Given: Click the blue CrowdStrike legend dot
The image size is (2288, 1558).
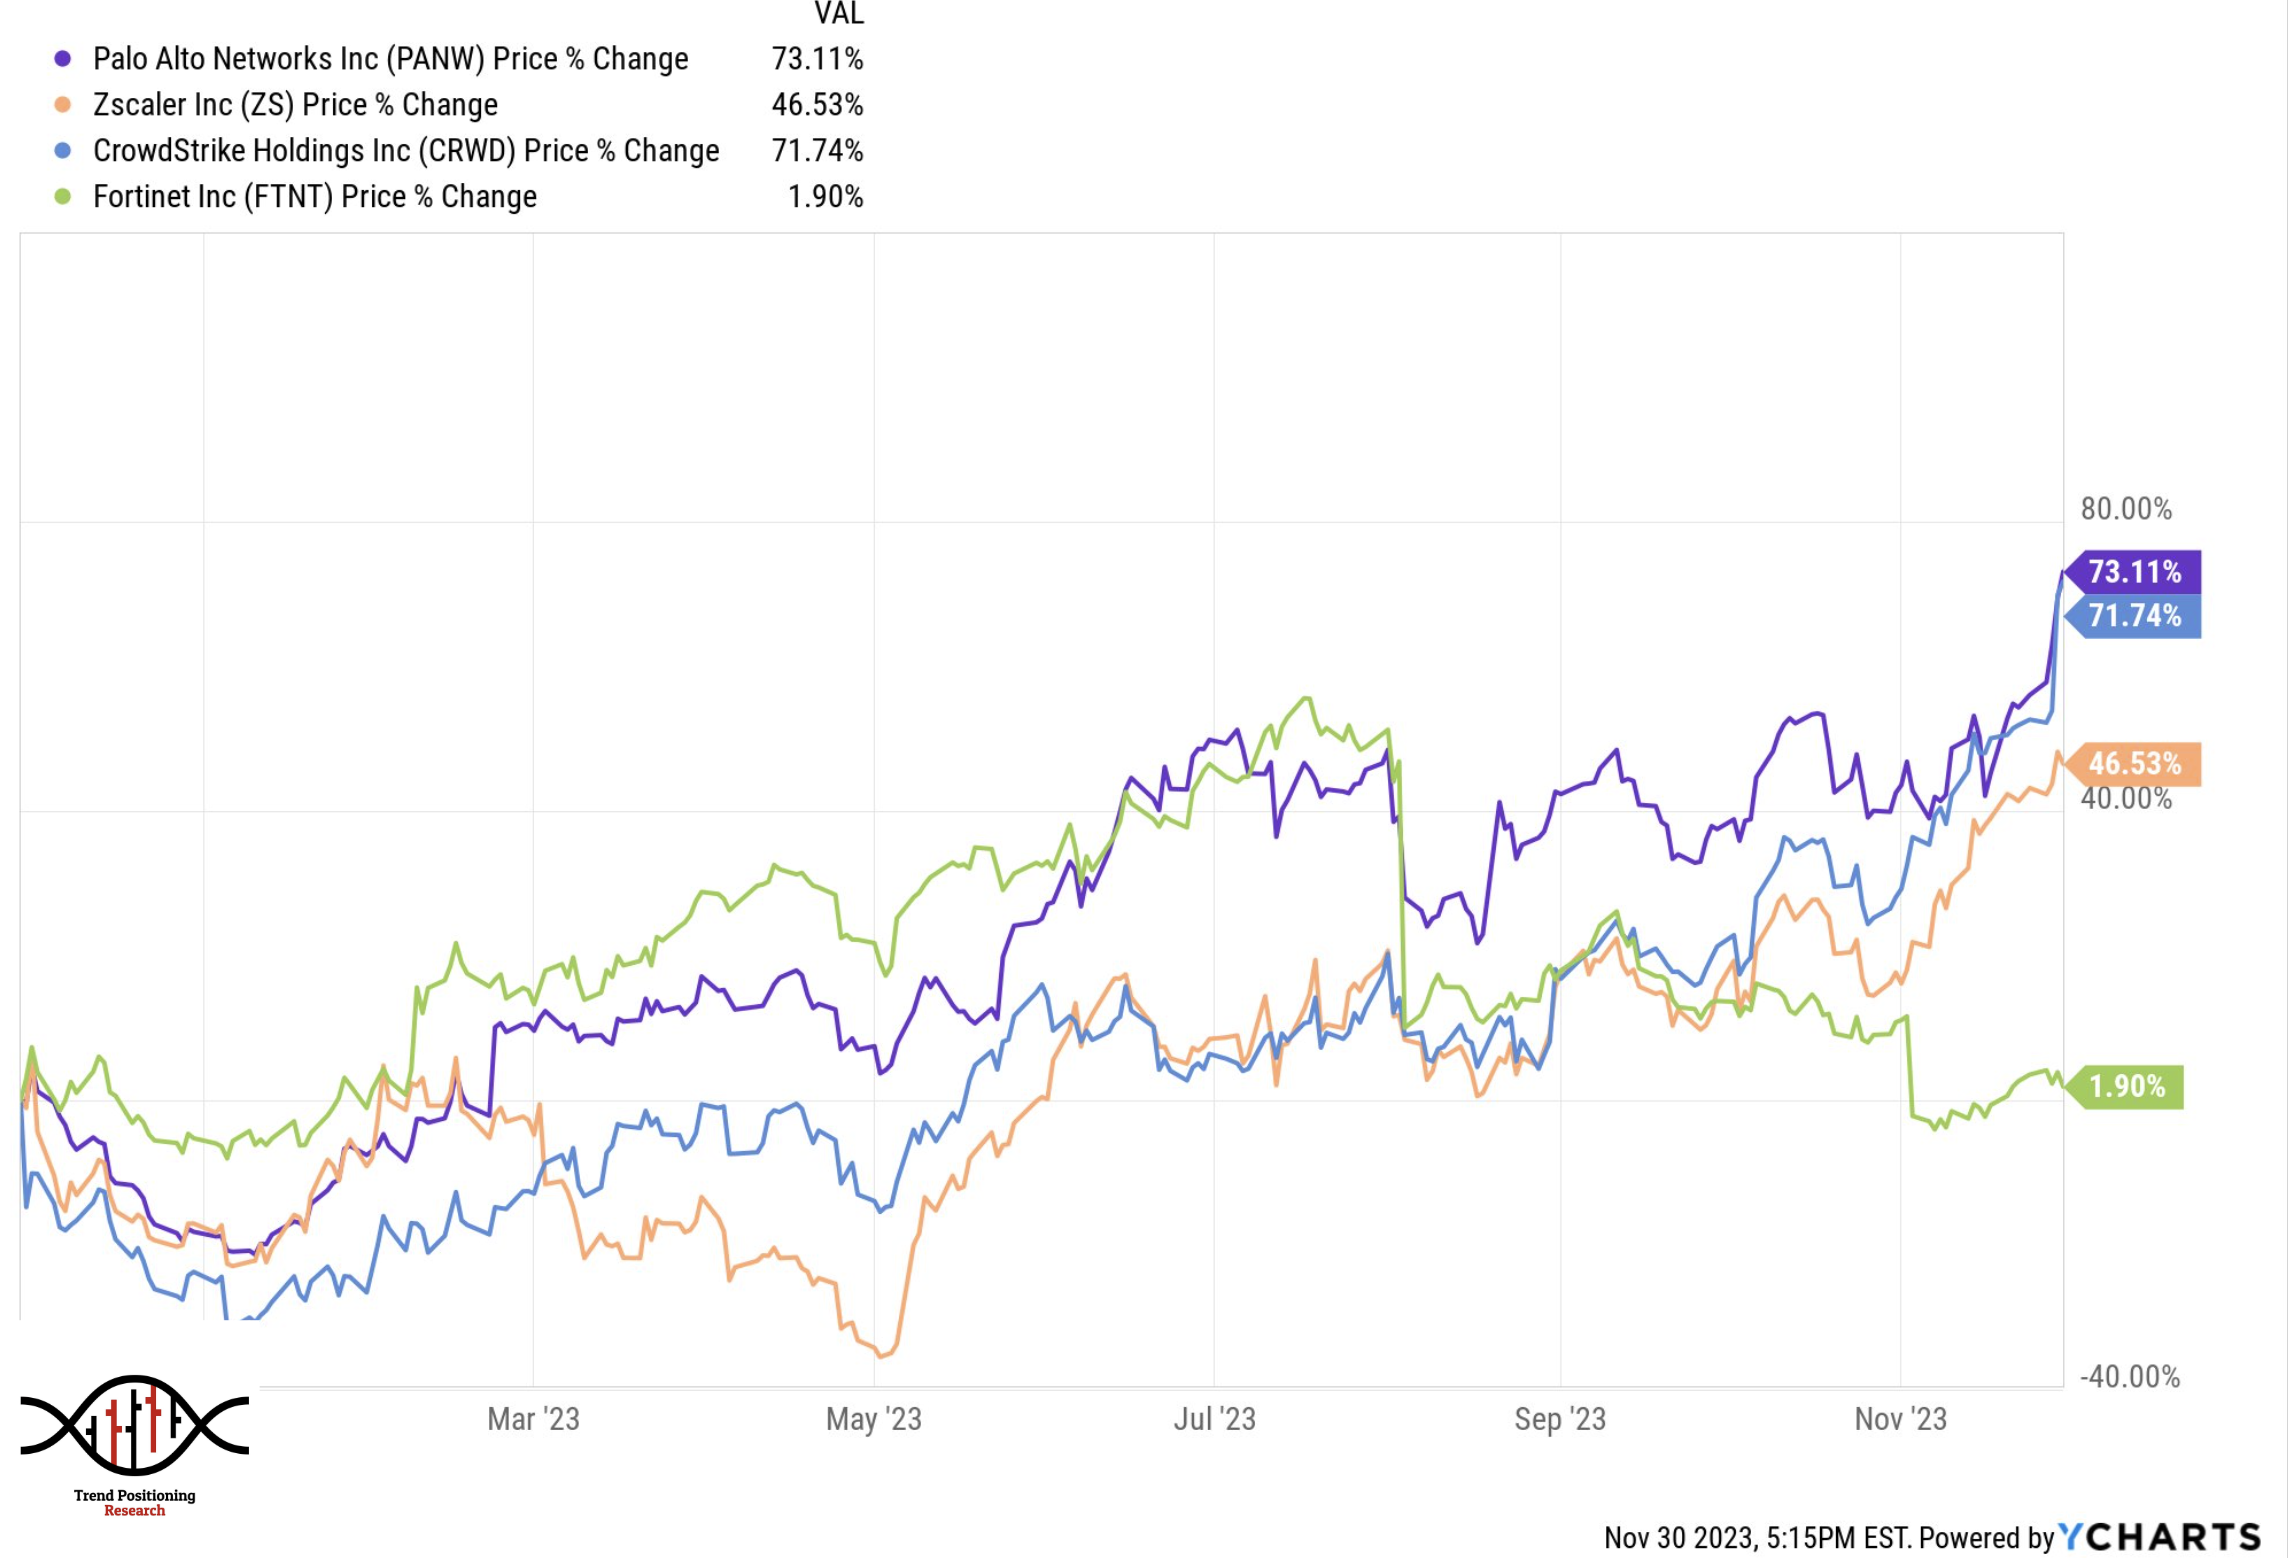Looking at the screenshot, I should coord(63,151).
